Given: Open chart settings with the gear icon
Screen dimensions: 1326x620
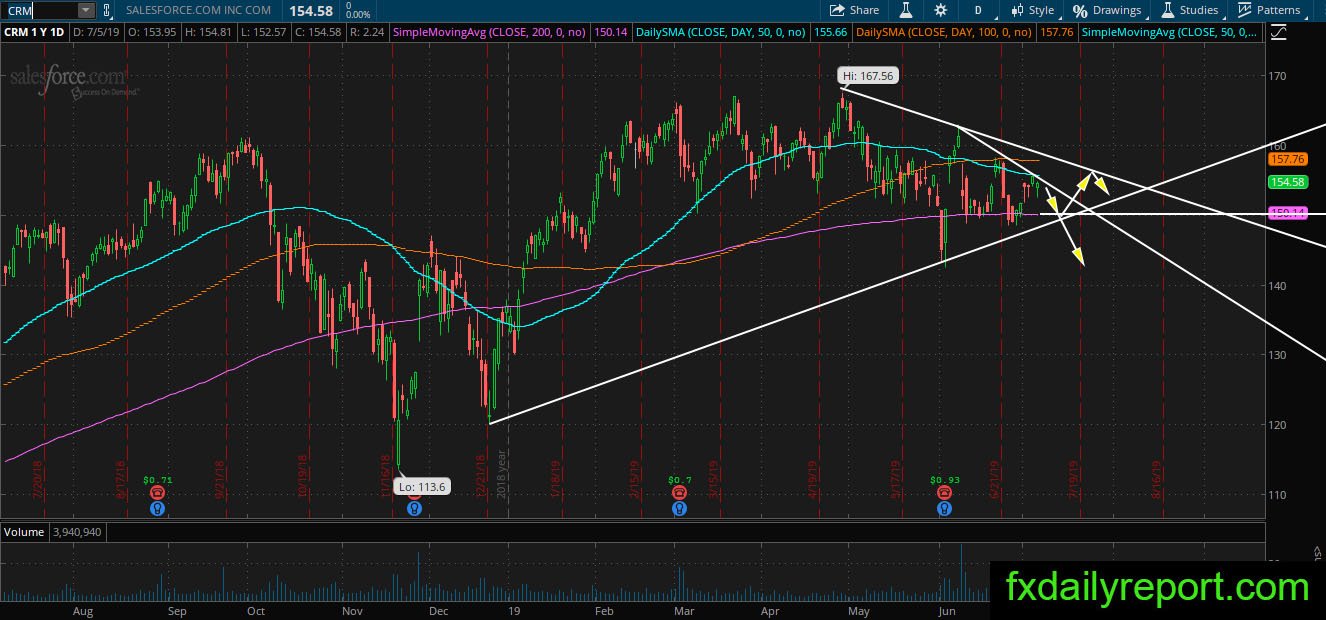Looking at the screenshot, I should [940, 10].
